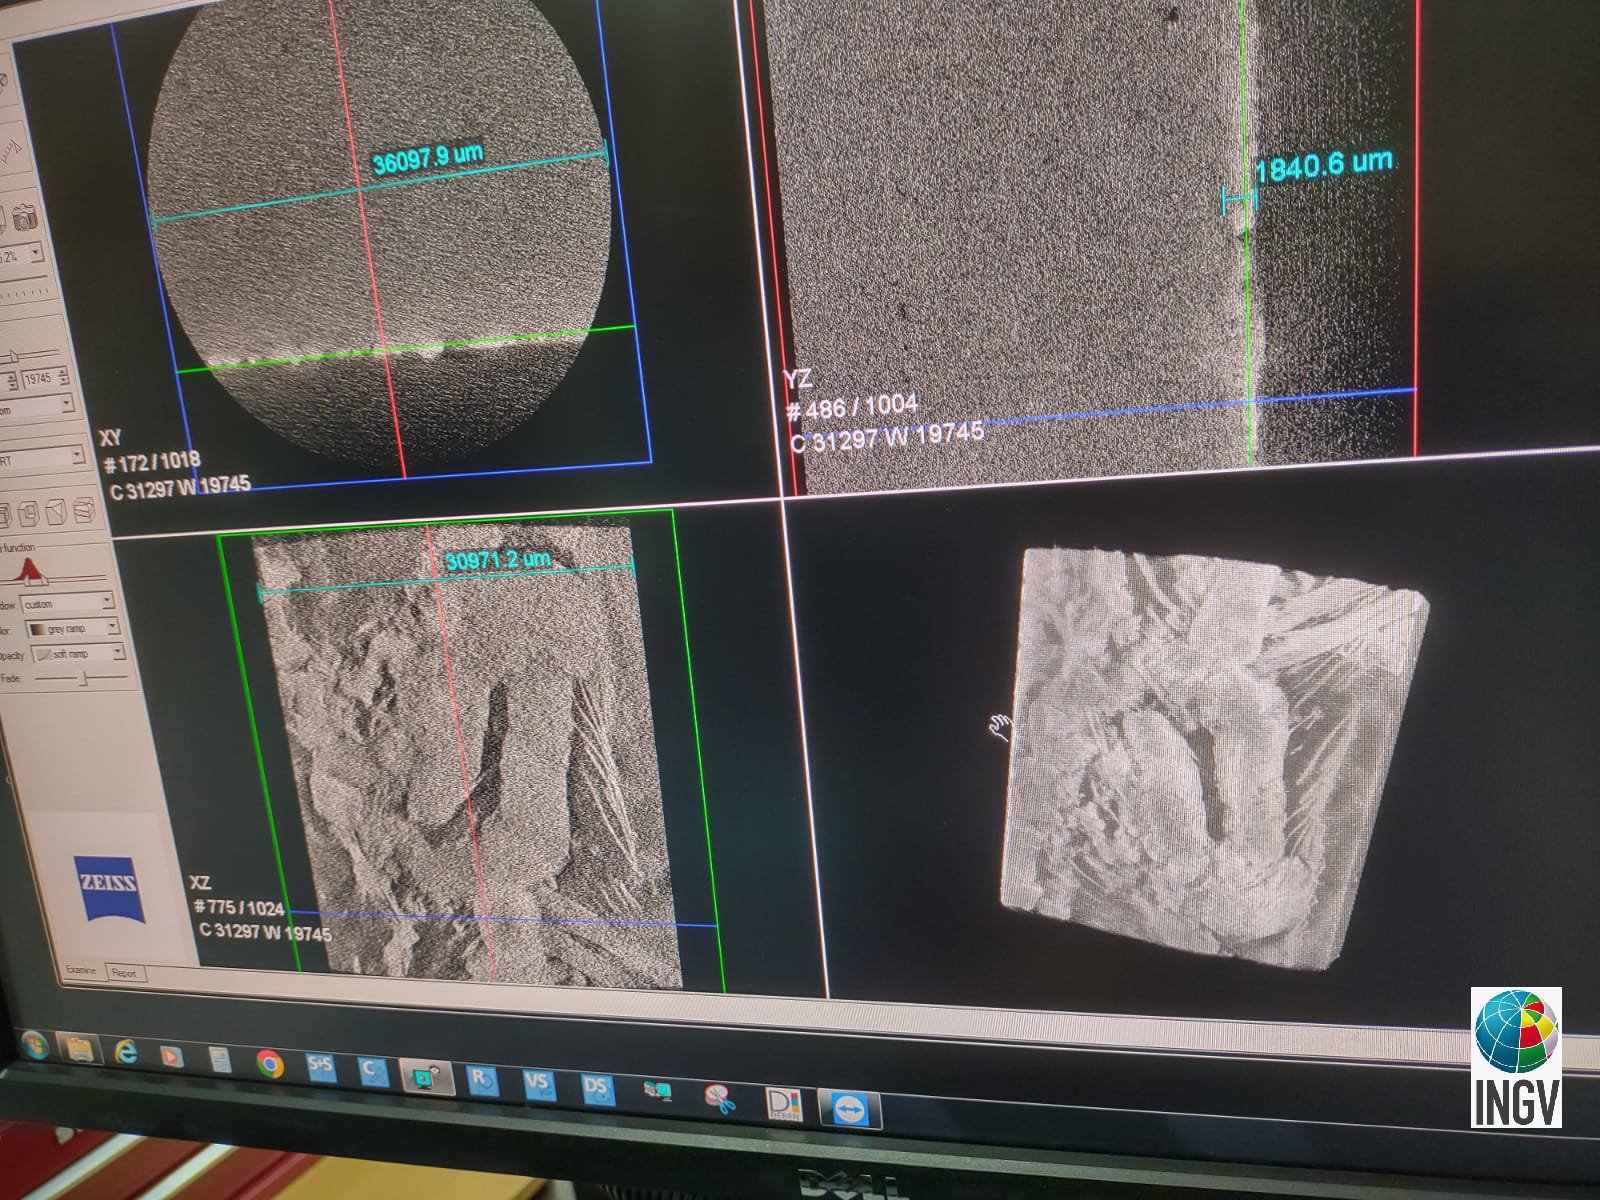This screenshot has width=1600, height=1200.
Task: Adjust the Fade slider handle
Action: [84, 679]
